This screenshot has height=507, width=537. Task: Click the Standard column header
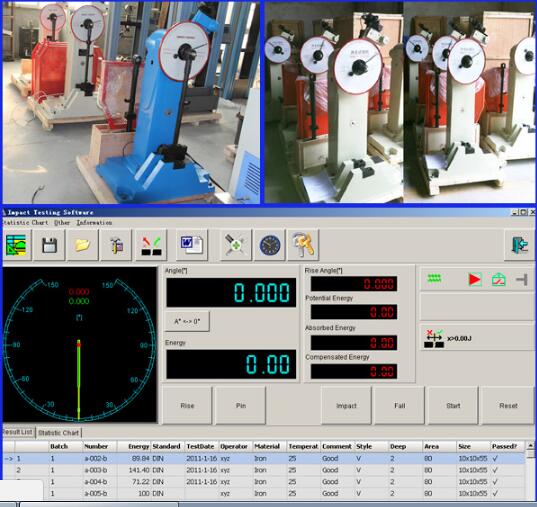point(167,446)
